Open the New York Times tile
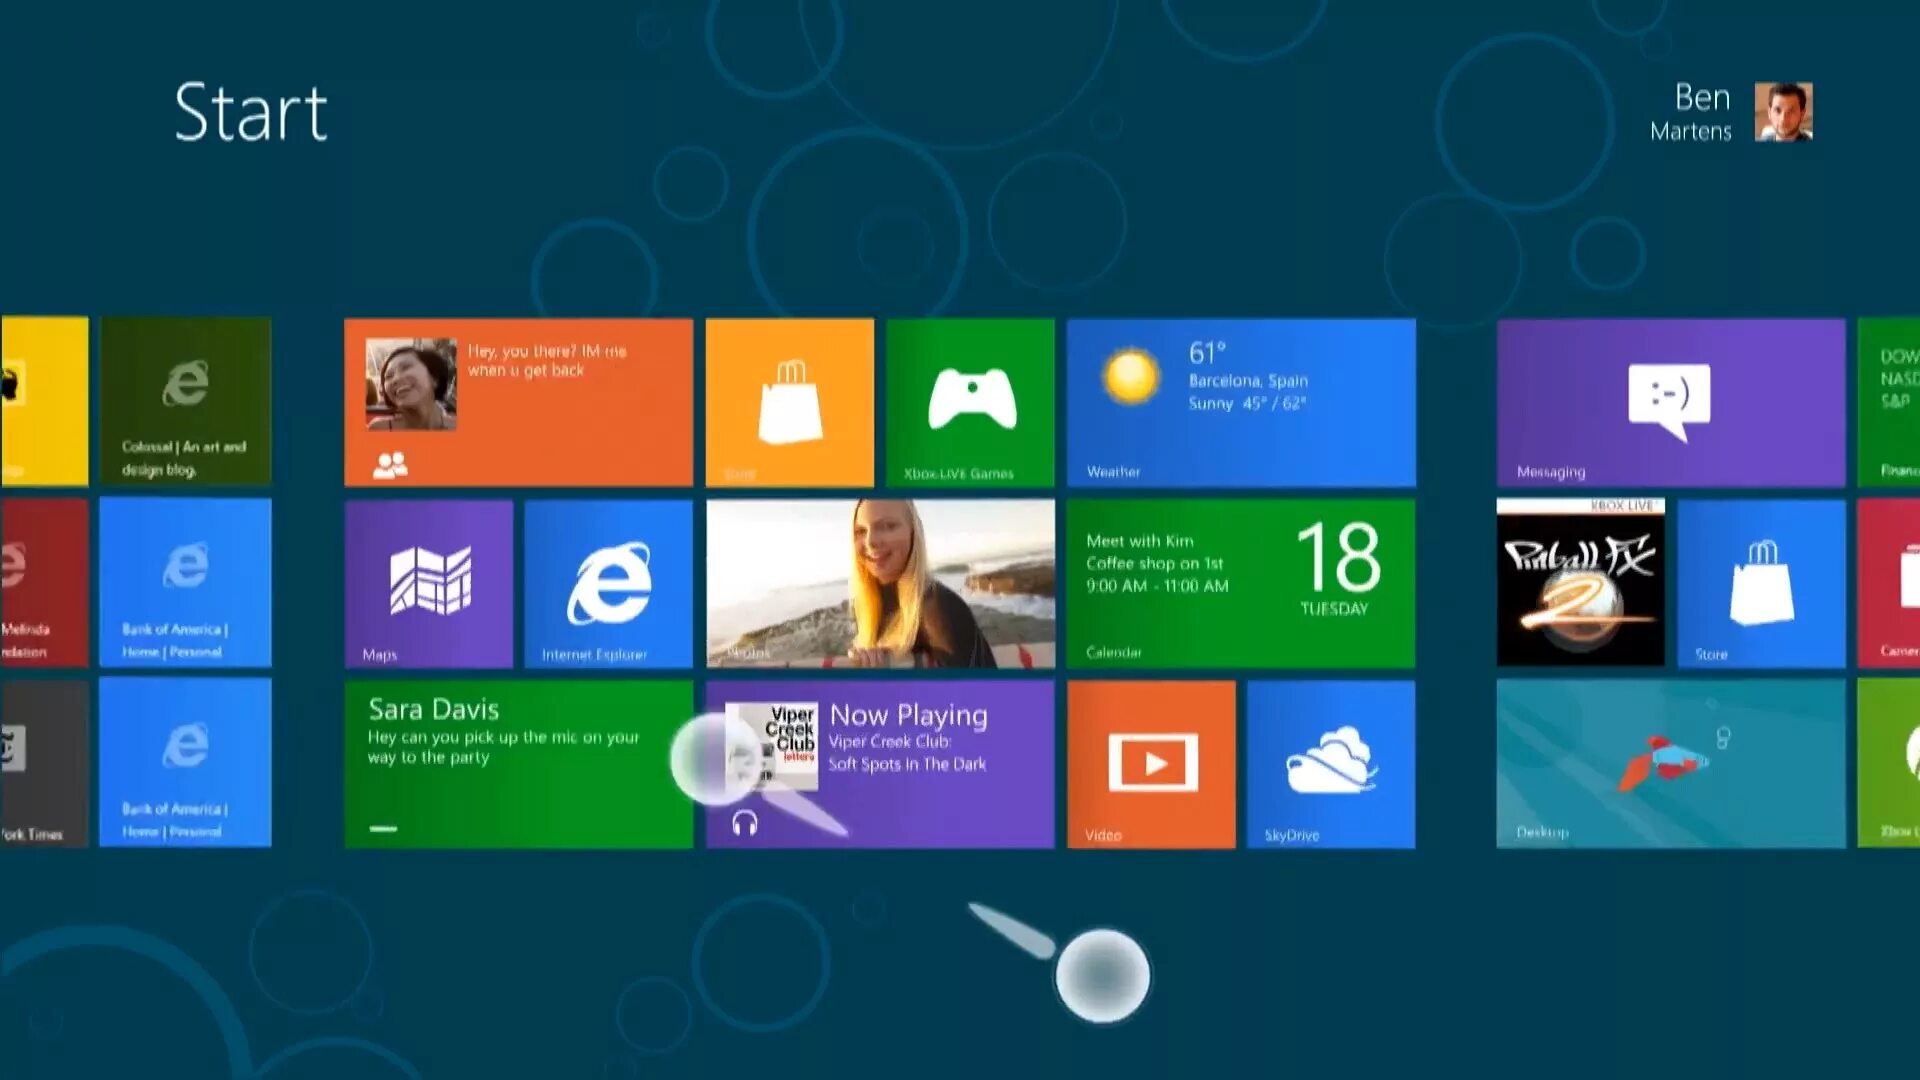The width and height of the screenshot is (1920, 1080). click(44, 763)
